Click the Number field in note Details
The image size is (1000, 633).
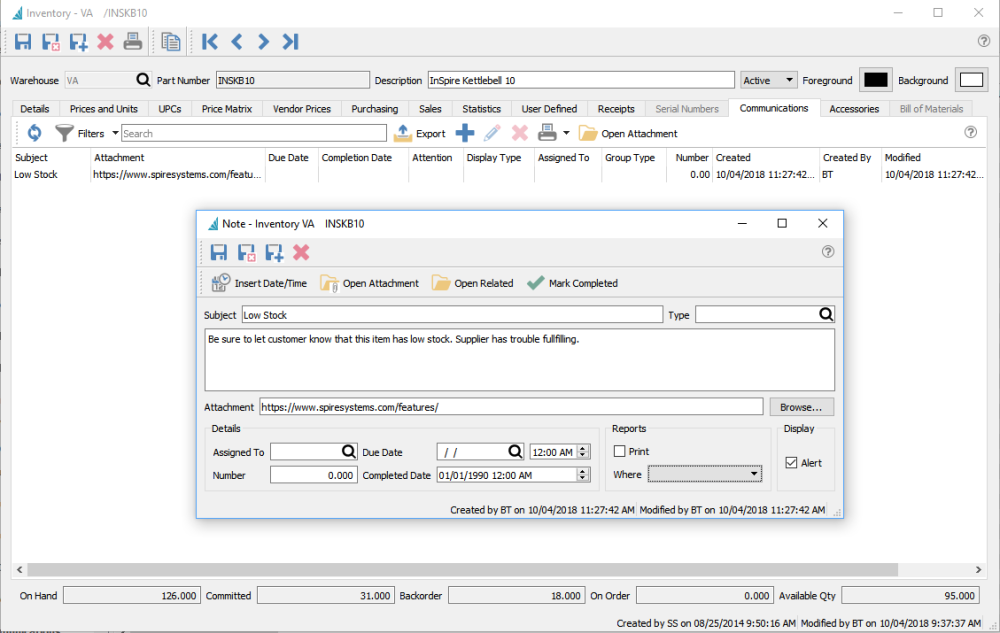coord(313,475)
